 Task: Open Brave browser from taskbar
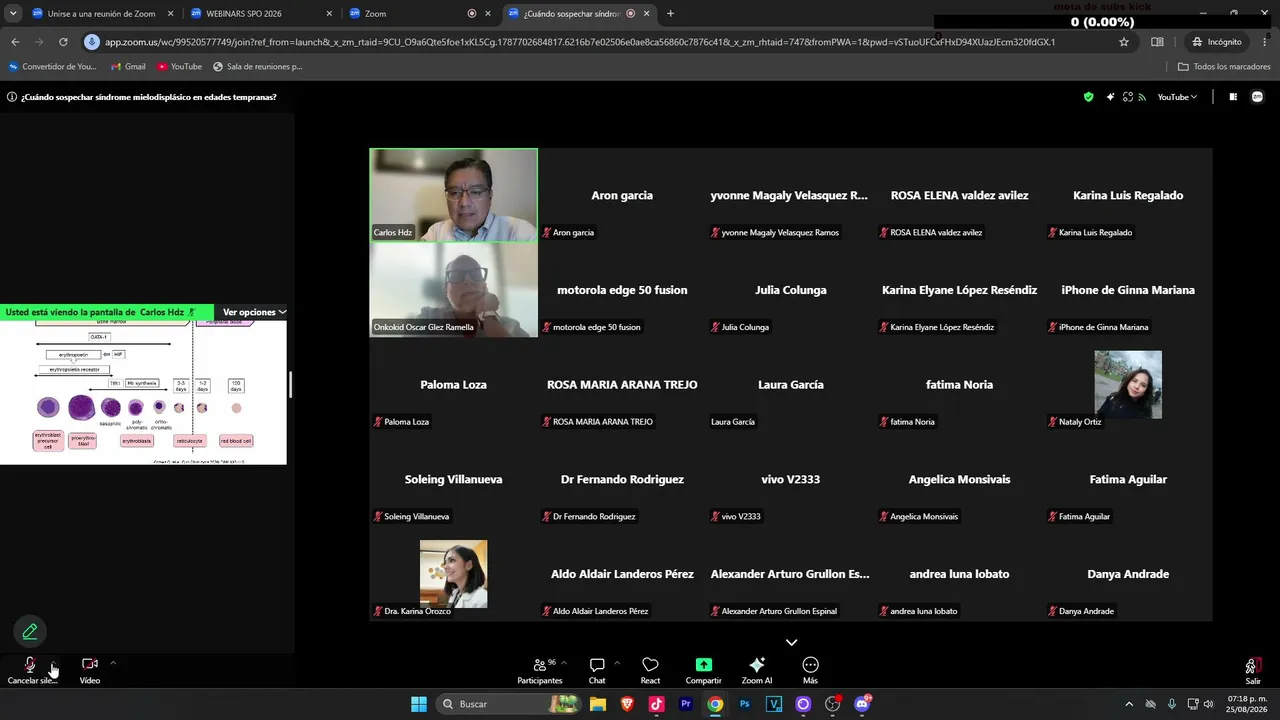coord(627,704)
